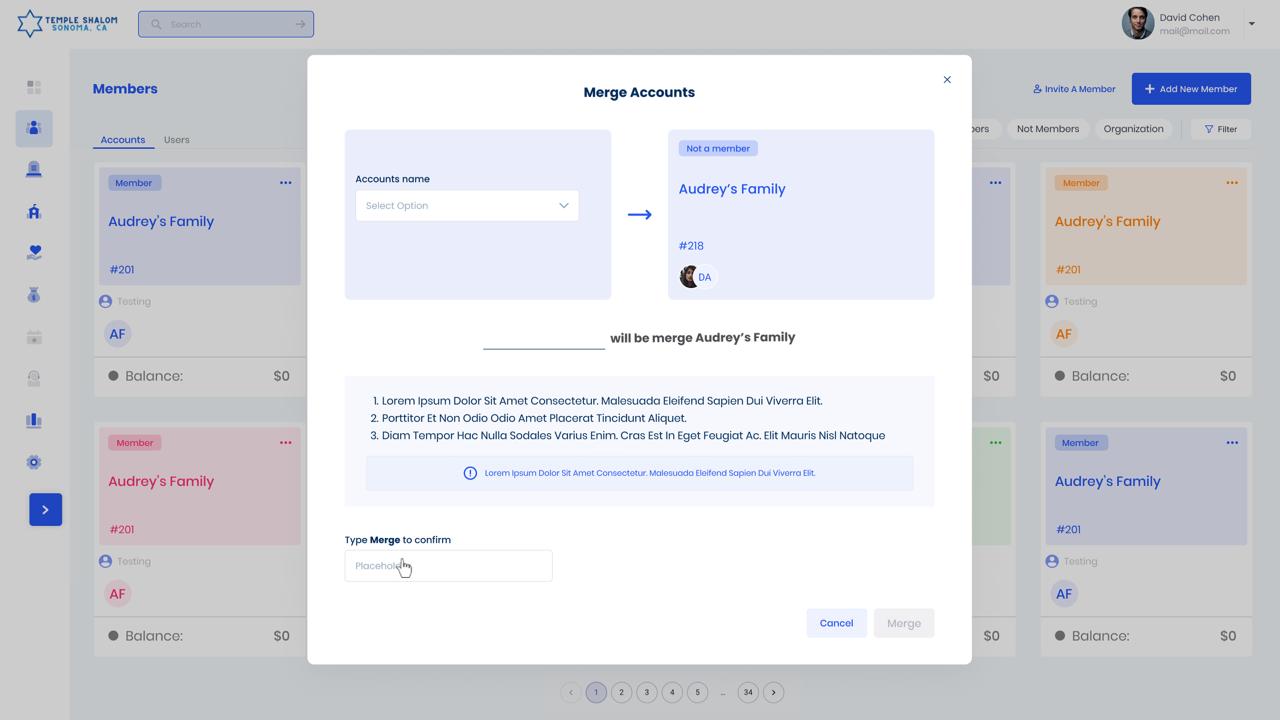The width and height of the screenshot is (1280, 720).
Task: Select the Members people icon in sidebar
Action: (x=34, y=128)
